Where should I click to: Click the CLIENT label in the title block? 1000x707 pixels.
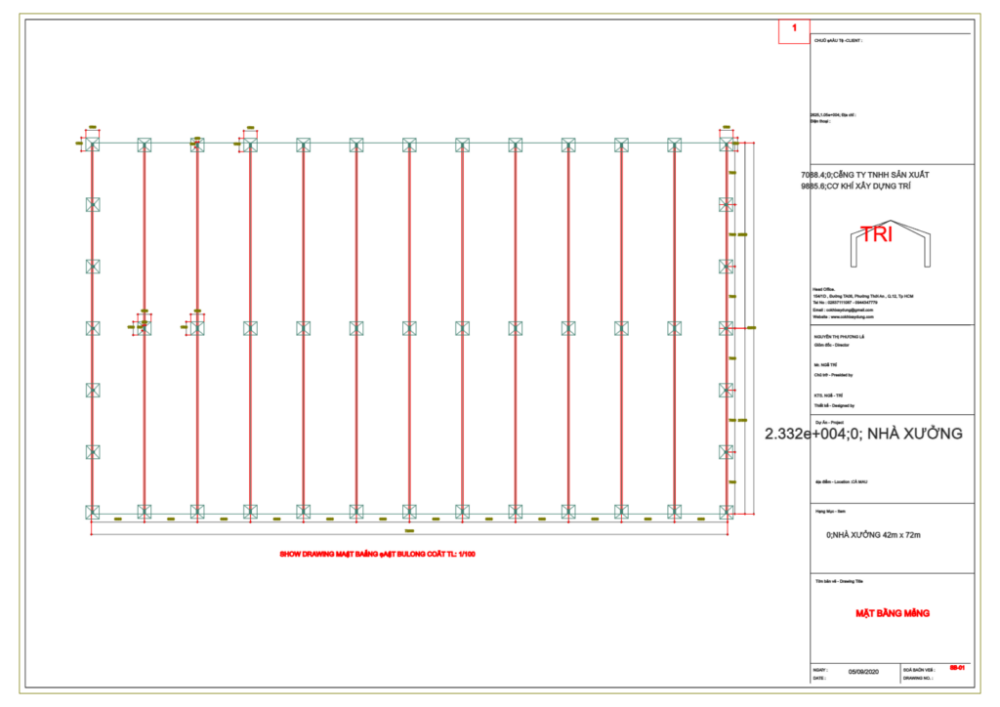tap(838, 41)
